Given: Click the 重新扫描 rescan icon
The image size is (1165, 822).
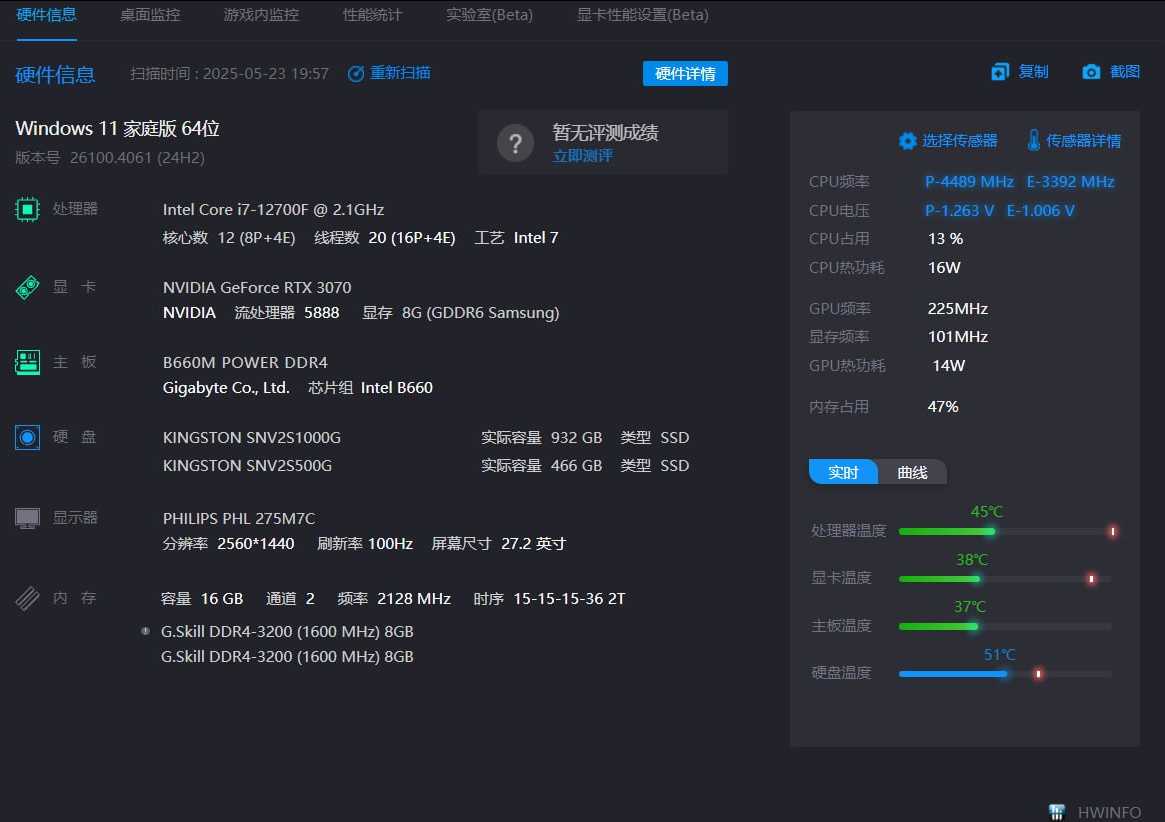Looking at the screenshot, I should [x=356, y=74].
